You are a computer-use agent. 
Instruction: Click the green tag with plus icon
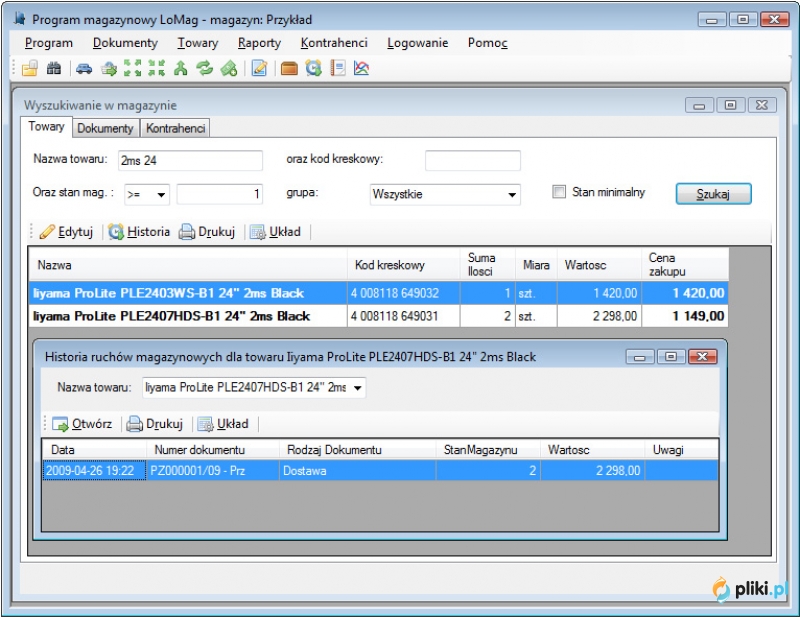(229, 68)
